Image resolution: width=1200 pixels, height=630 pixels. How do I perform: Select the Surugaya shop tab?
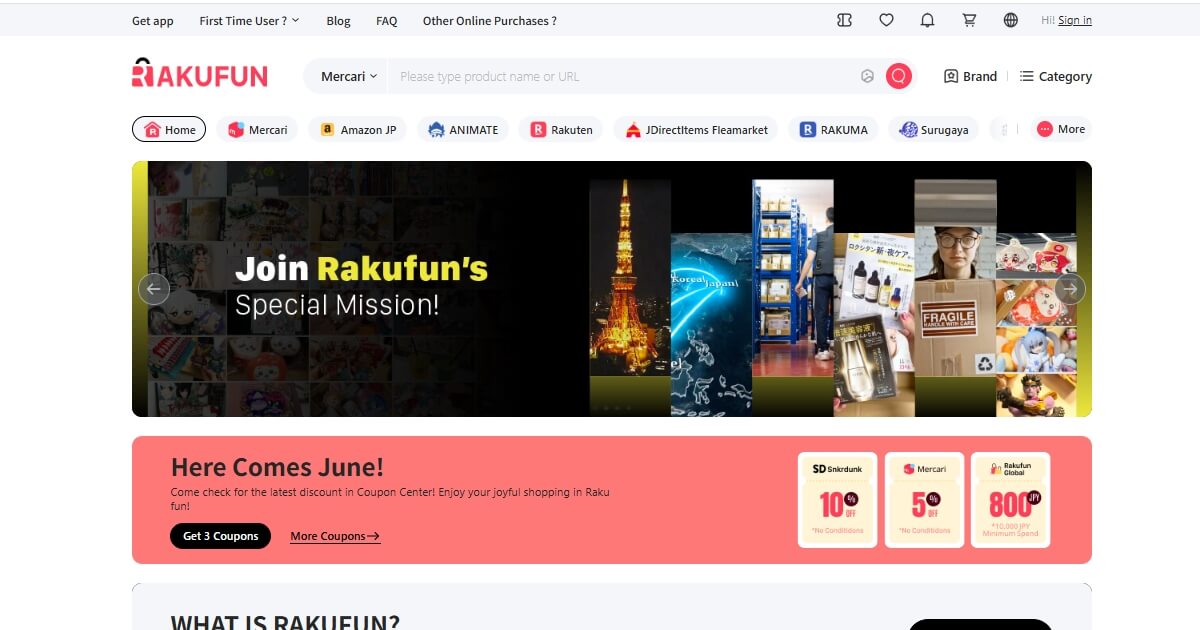pos(934,129)
